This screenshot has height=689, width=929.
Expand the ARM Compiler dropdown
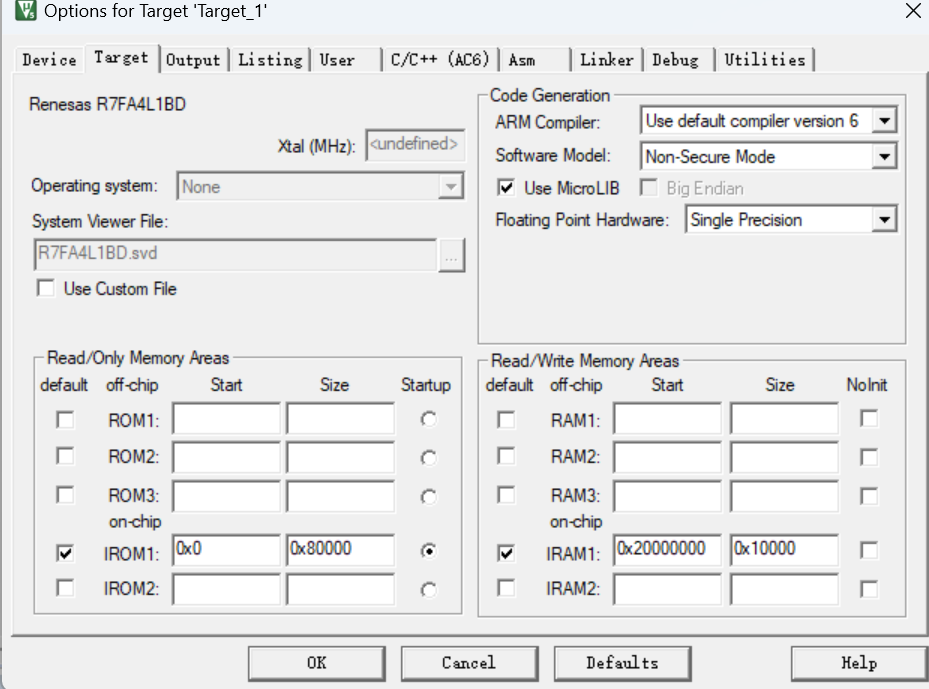coord(885,121)
